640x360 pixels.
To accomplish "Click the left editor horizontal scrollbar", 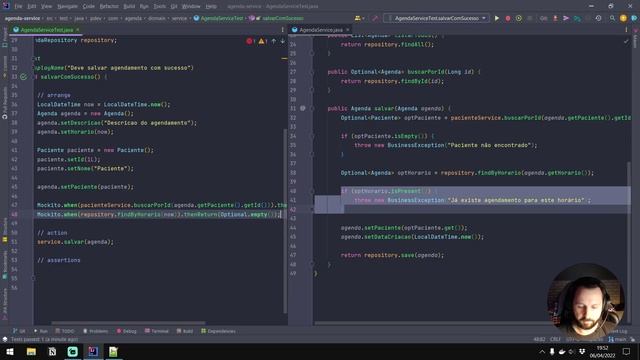I will 129,323.
